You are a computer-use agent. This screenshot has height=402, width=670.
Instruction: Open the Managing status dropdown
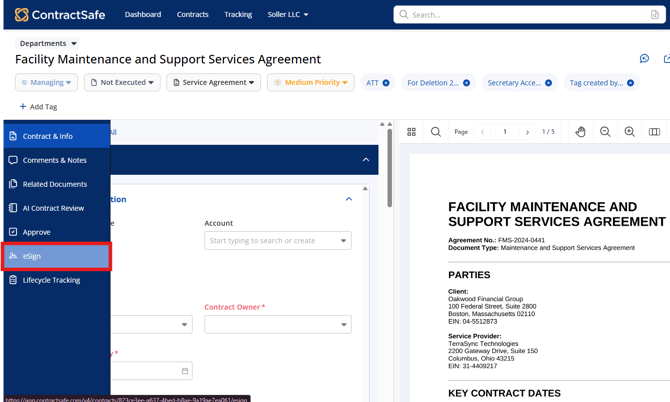point(47,82)
